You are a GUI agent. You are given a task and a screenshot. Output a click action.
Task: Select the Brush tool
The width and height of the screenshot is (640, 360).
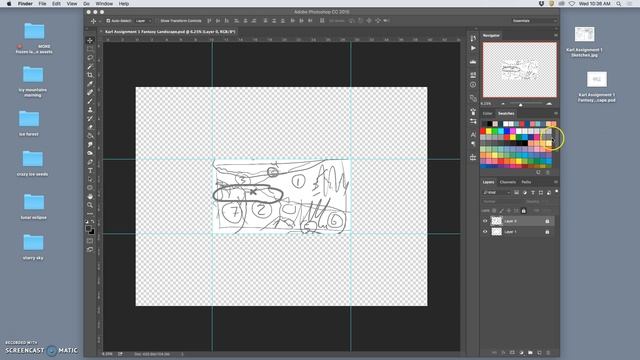pos(90,101)
